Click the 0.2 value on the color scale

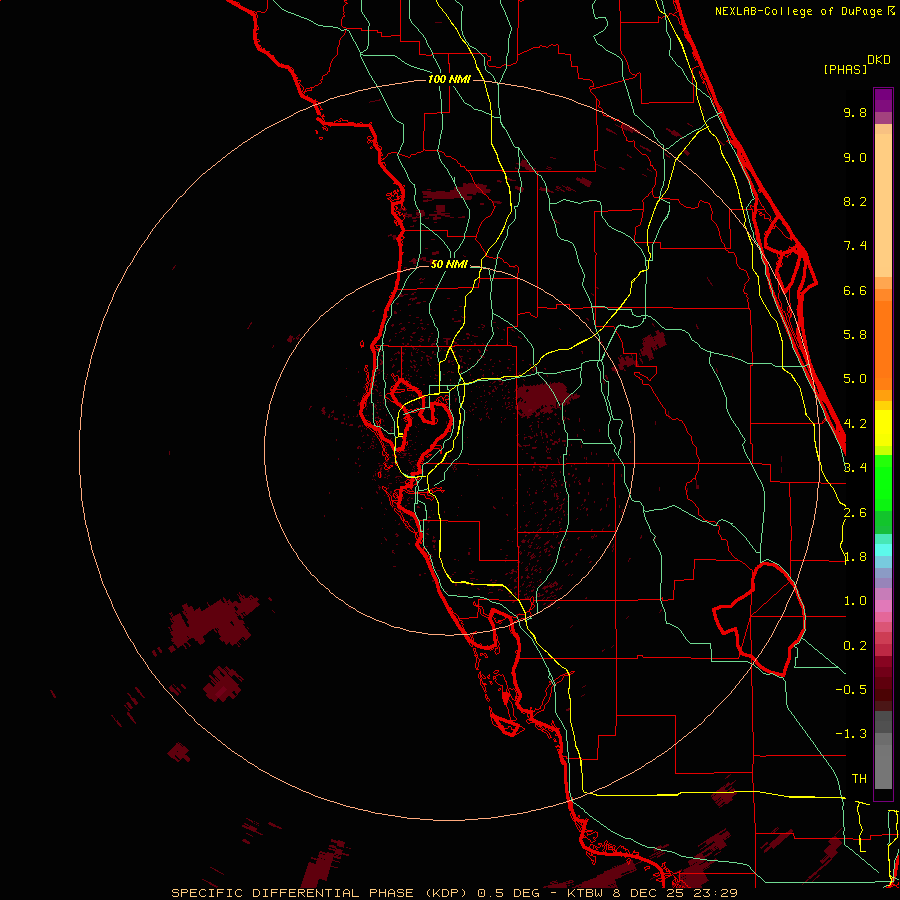[x=855, y=646]
